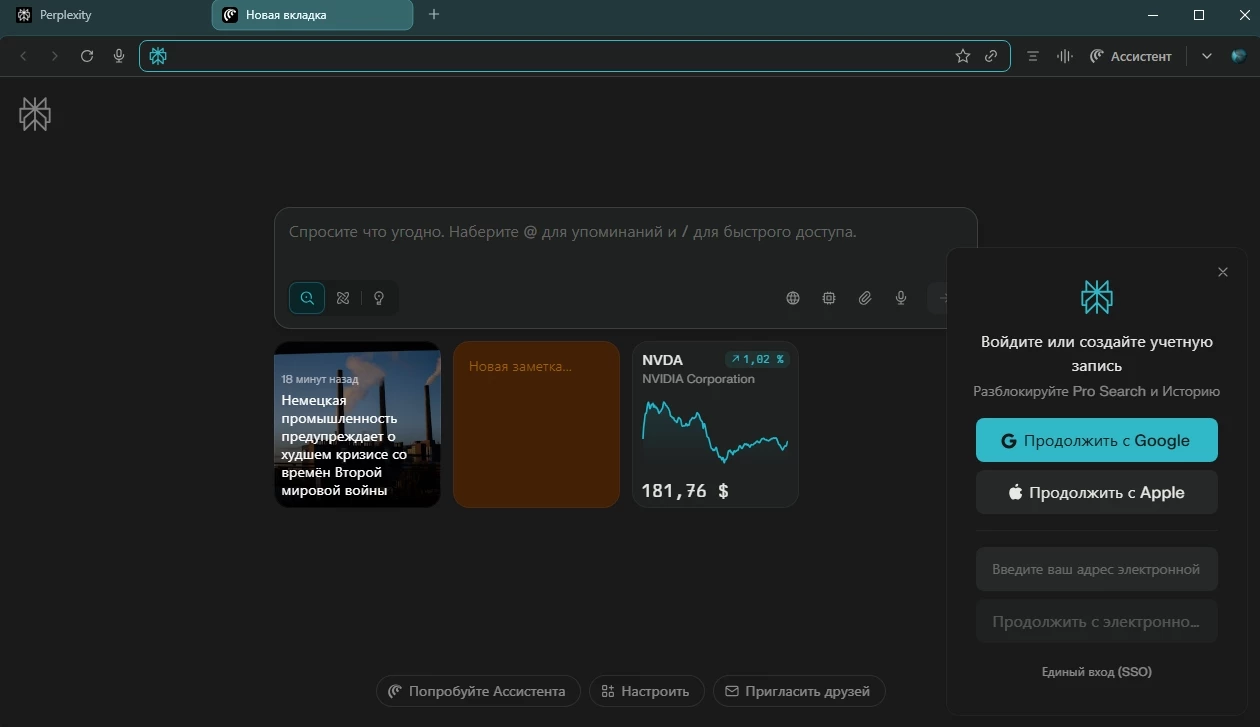Image resolution: width=1260 pixels, height=727 pixels.
Task: Click the microphone icon in search box
Action: click(x=901, y=298)
